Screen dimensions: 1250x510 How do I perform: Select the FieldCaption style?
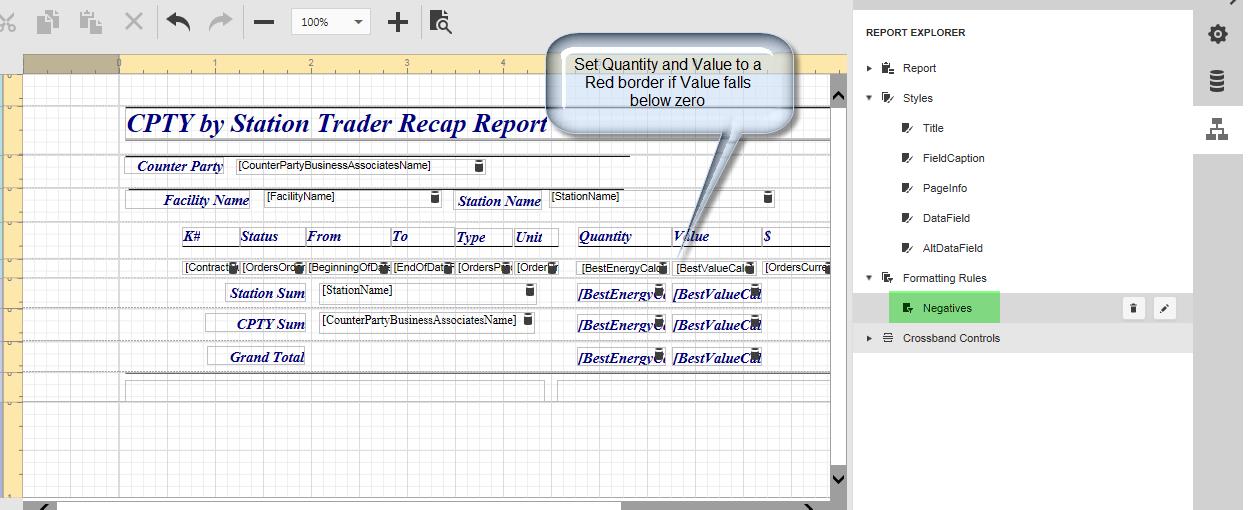953,158
